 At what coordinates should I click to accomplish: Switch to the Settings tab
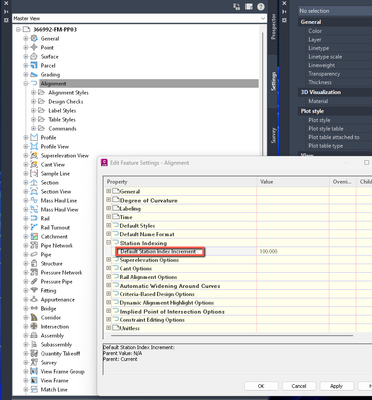point(273,81)
